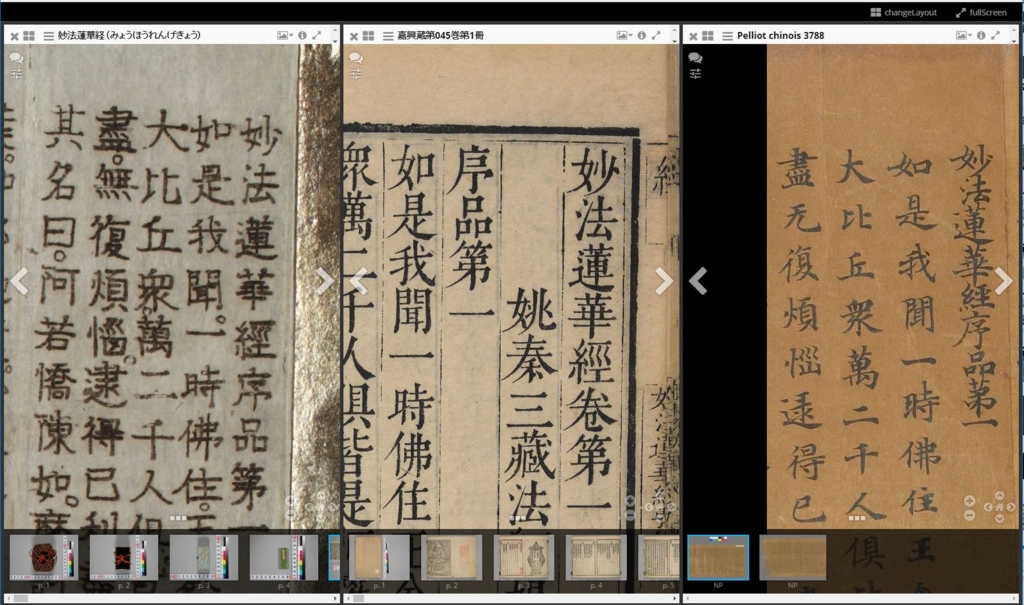
Task: Select p. 2 thumbnail in 妙法蓮華経 window
Action: coord(124,558)
